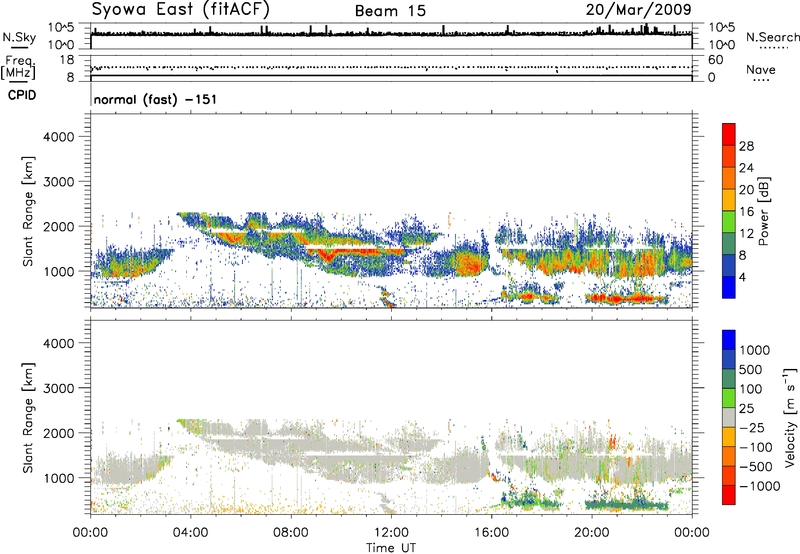Click the 'Time UT' axis label
This screenshot has height=554, width=800.
(x=391, y=548)
